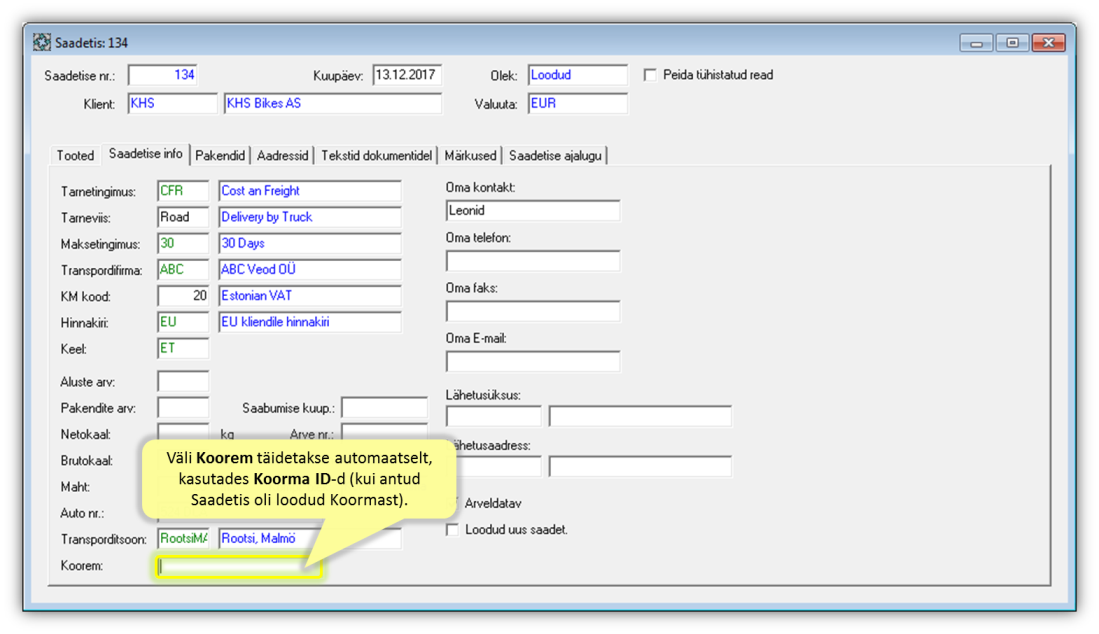Click the client name field KHS Bikes AS
1099x634 pixels.
333,104
